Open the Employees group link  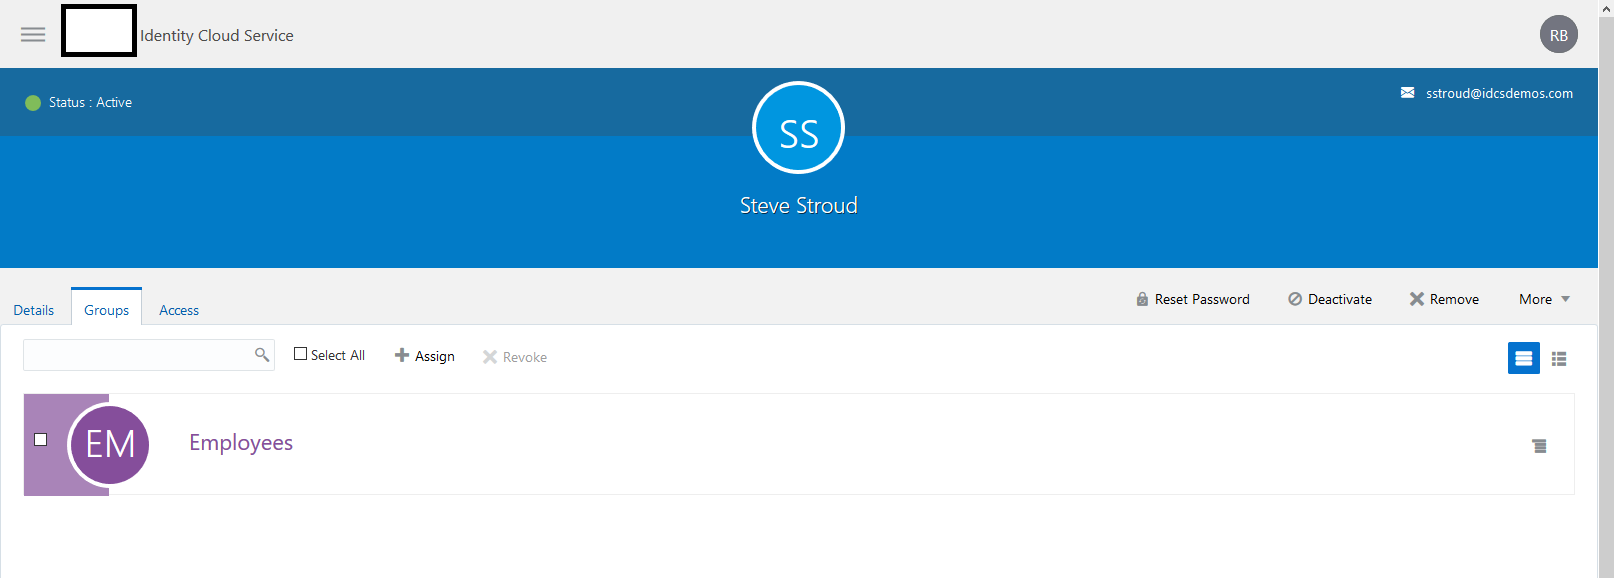pos(241,443)
